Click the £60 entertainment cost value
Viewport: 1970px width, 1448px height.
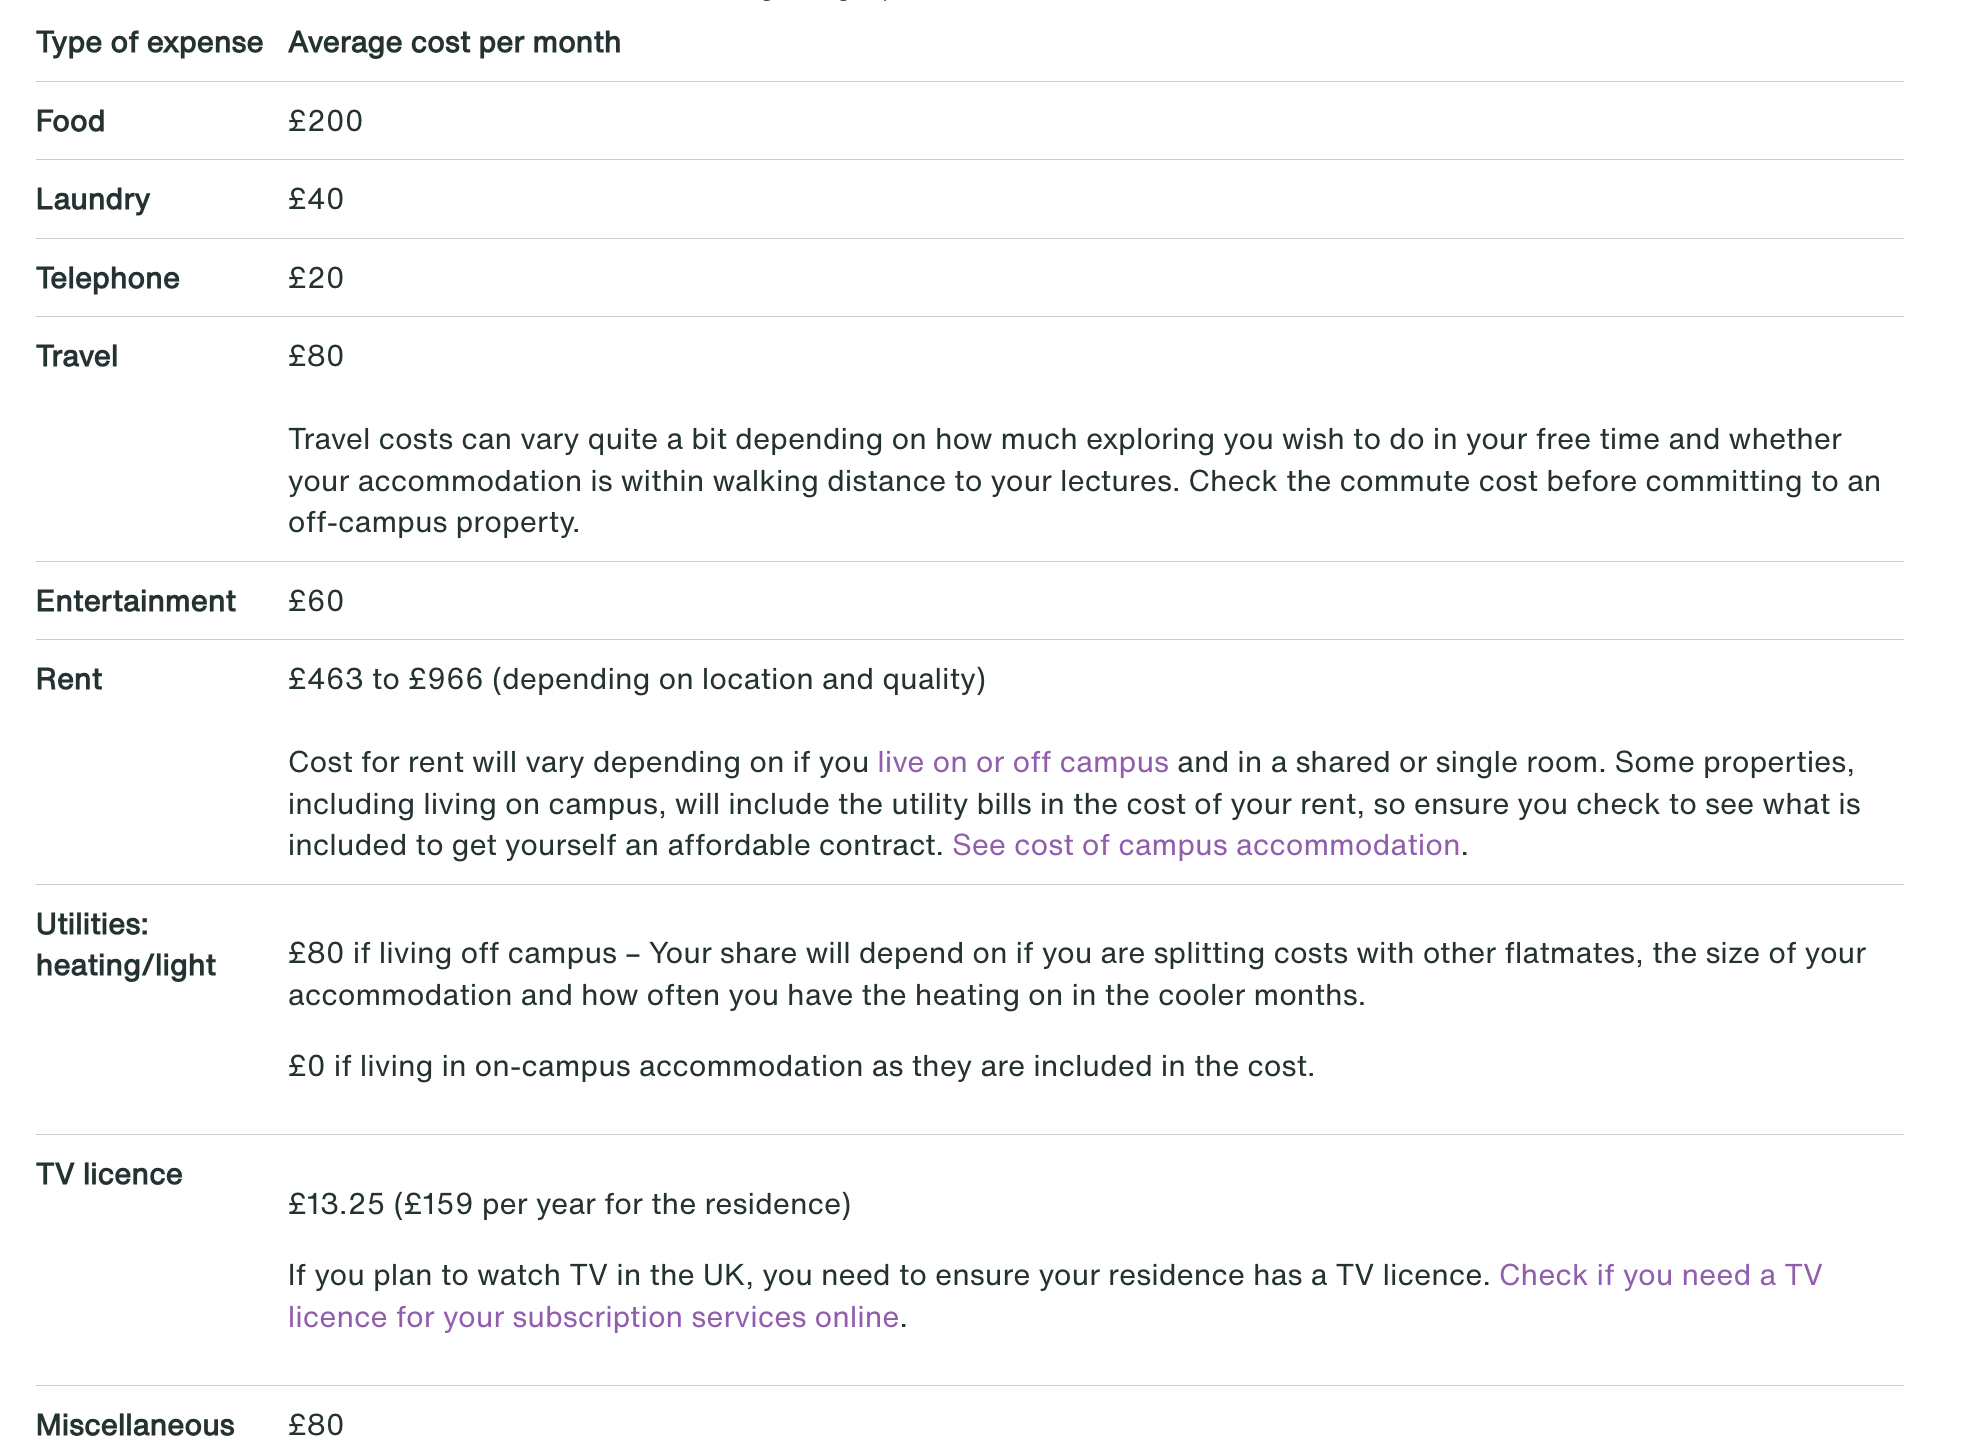tap(316, 602)
